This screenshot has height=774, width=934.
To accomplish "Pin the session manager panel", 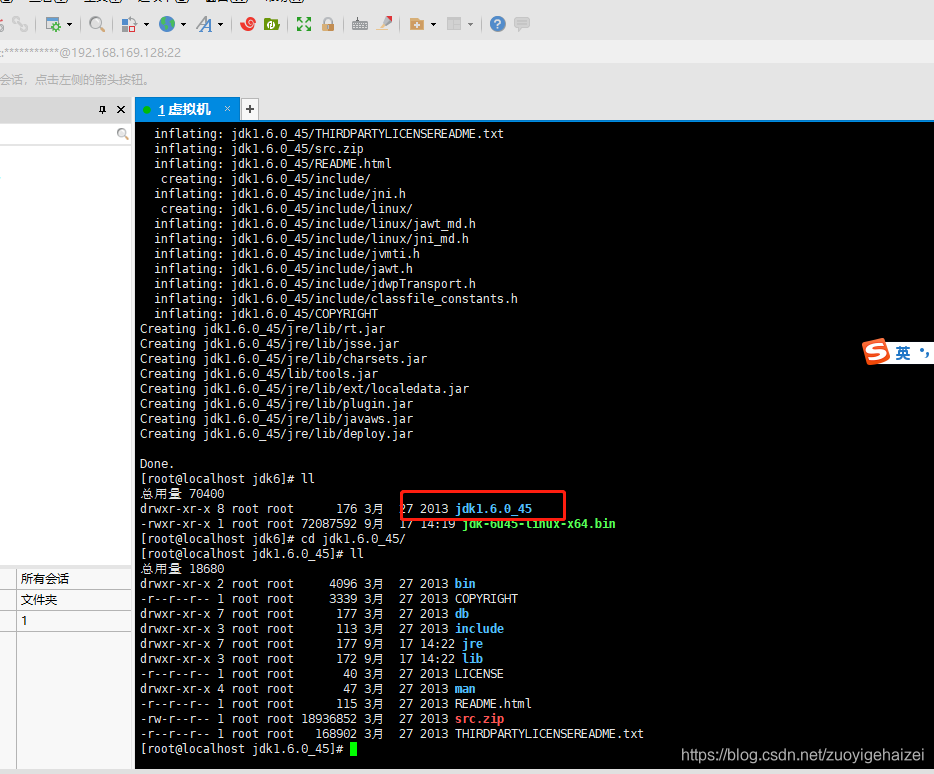I will click(x=102, y=110).
